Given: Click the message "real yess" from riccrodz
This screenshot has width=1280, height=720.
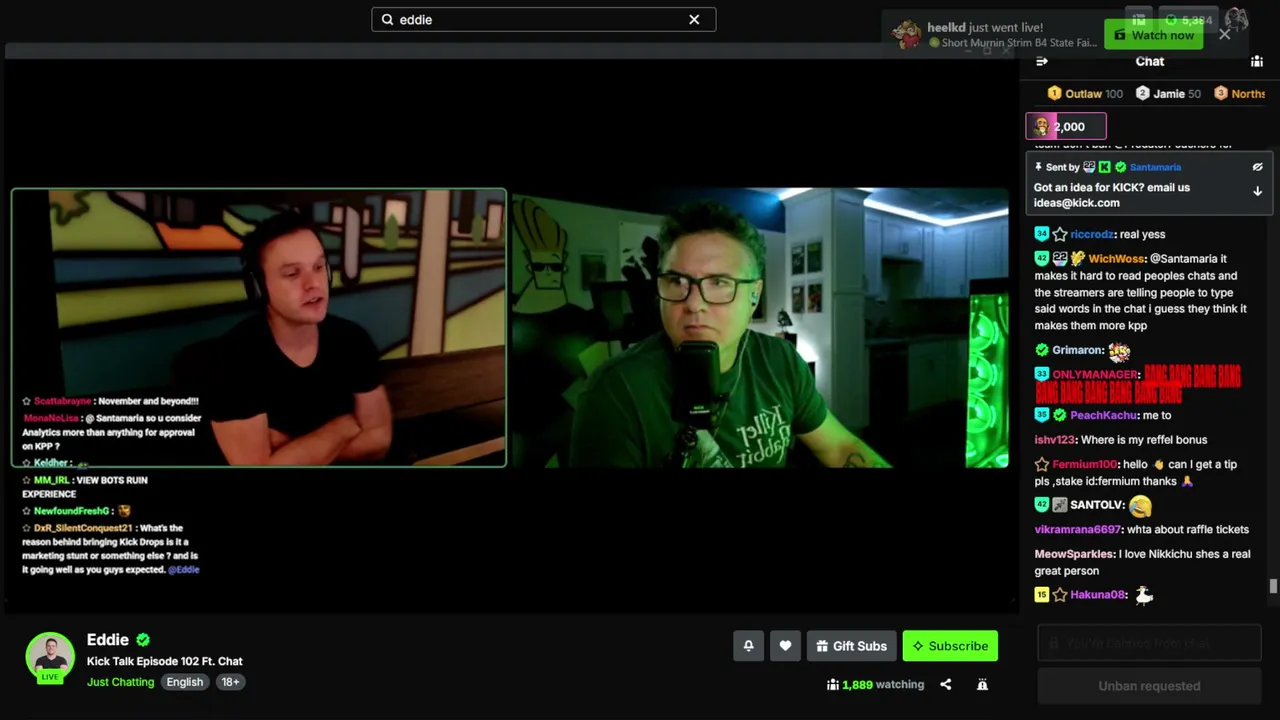Looking at the screenshot, I should pyautogui.click(x=1142, y=234).
